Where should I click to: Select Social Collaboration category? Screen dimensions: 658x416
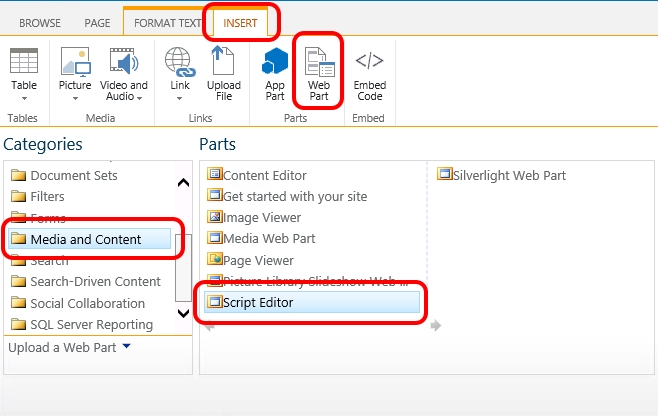click(x=87, y=303)
